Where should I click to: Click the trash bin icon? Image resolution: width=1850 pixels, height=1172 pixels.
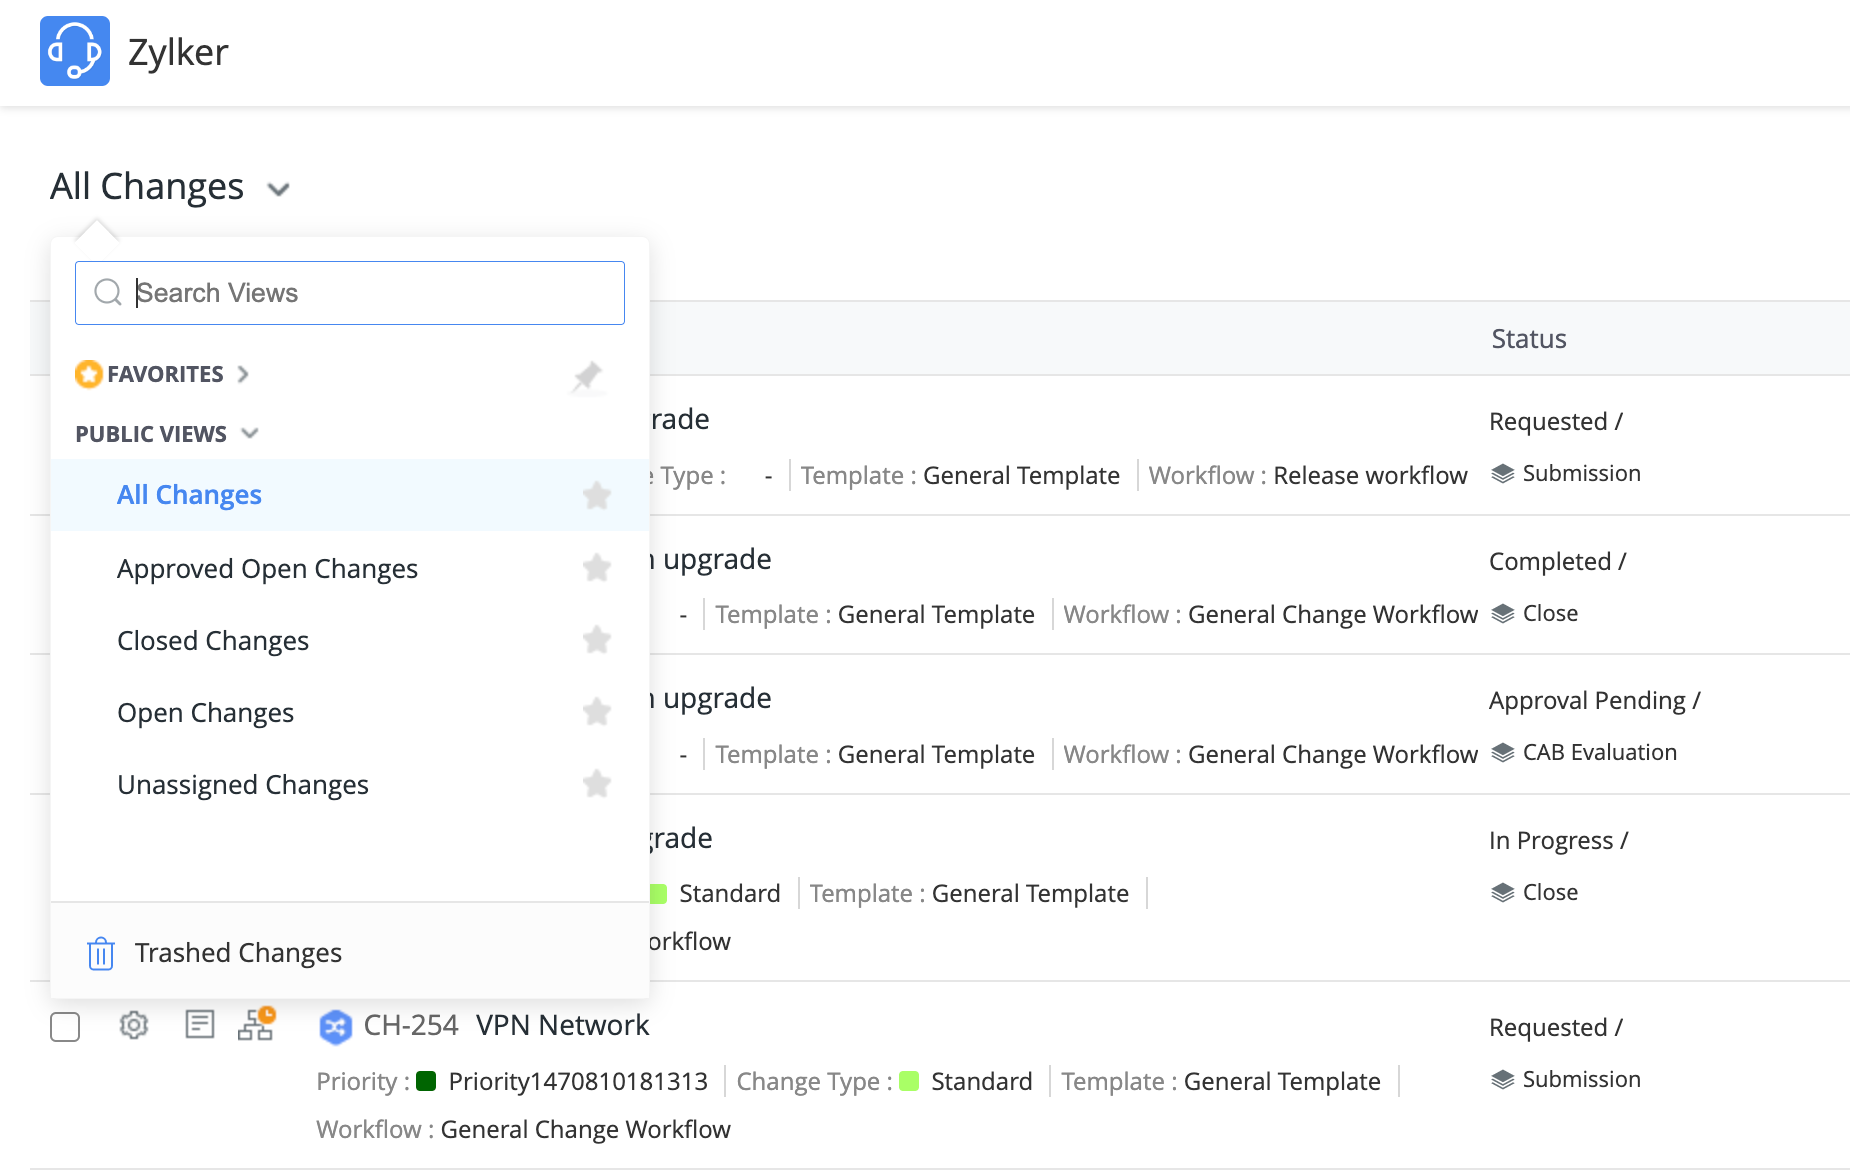click(x=101, y=953)
